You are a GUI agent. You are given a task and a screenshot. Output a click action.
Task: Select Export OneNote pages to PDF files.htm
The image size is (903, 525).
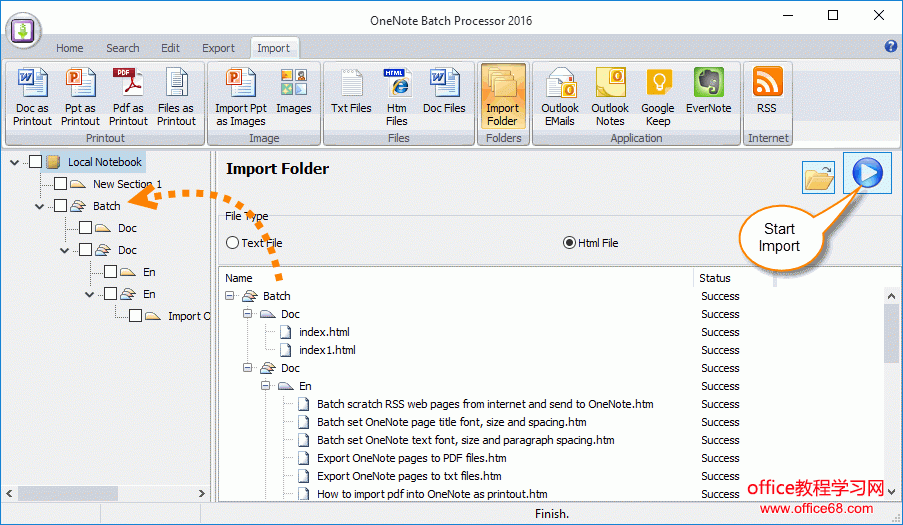pyautogui.click(x=412, y=458)
